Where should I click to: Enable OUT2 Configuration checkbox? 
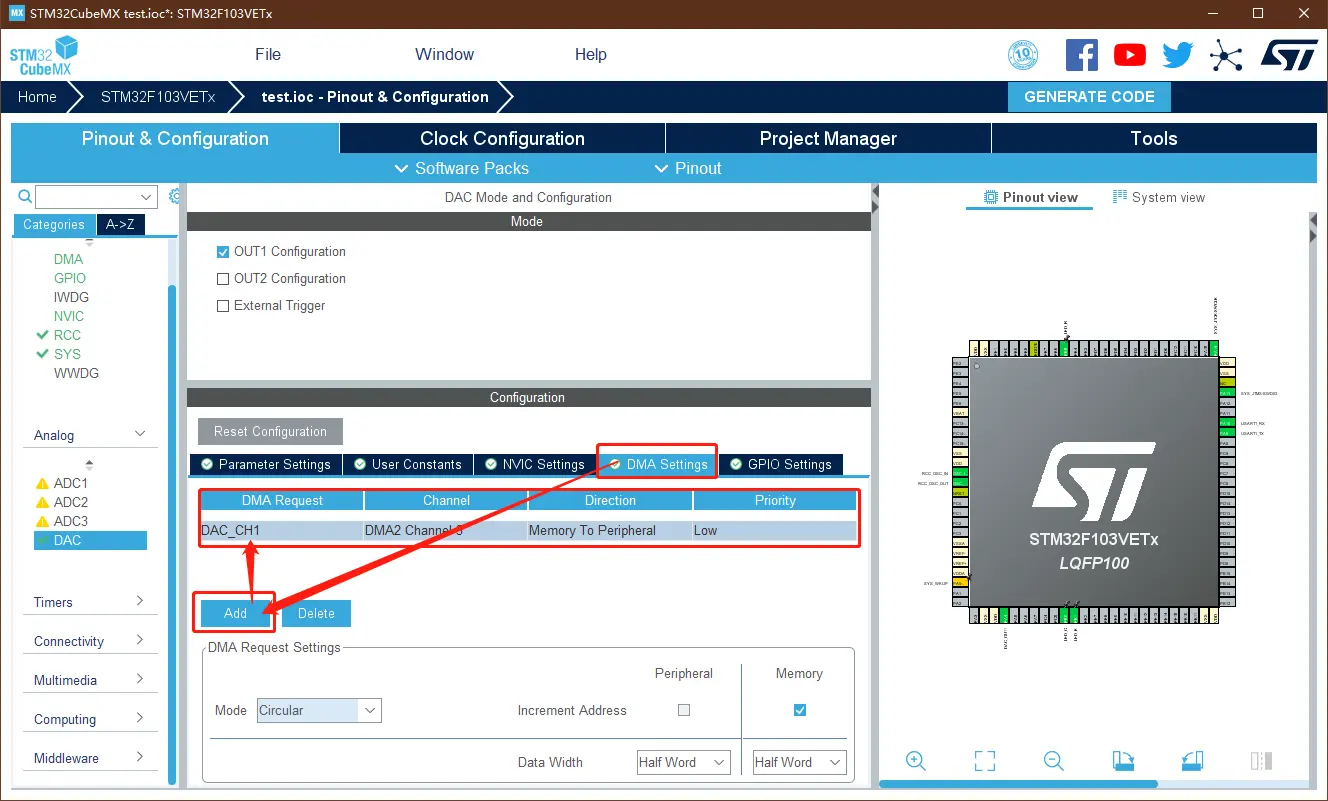tap(223, 279)
